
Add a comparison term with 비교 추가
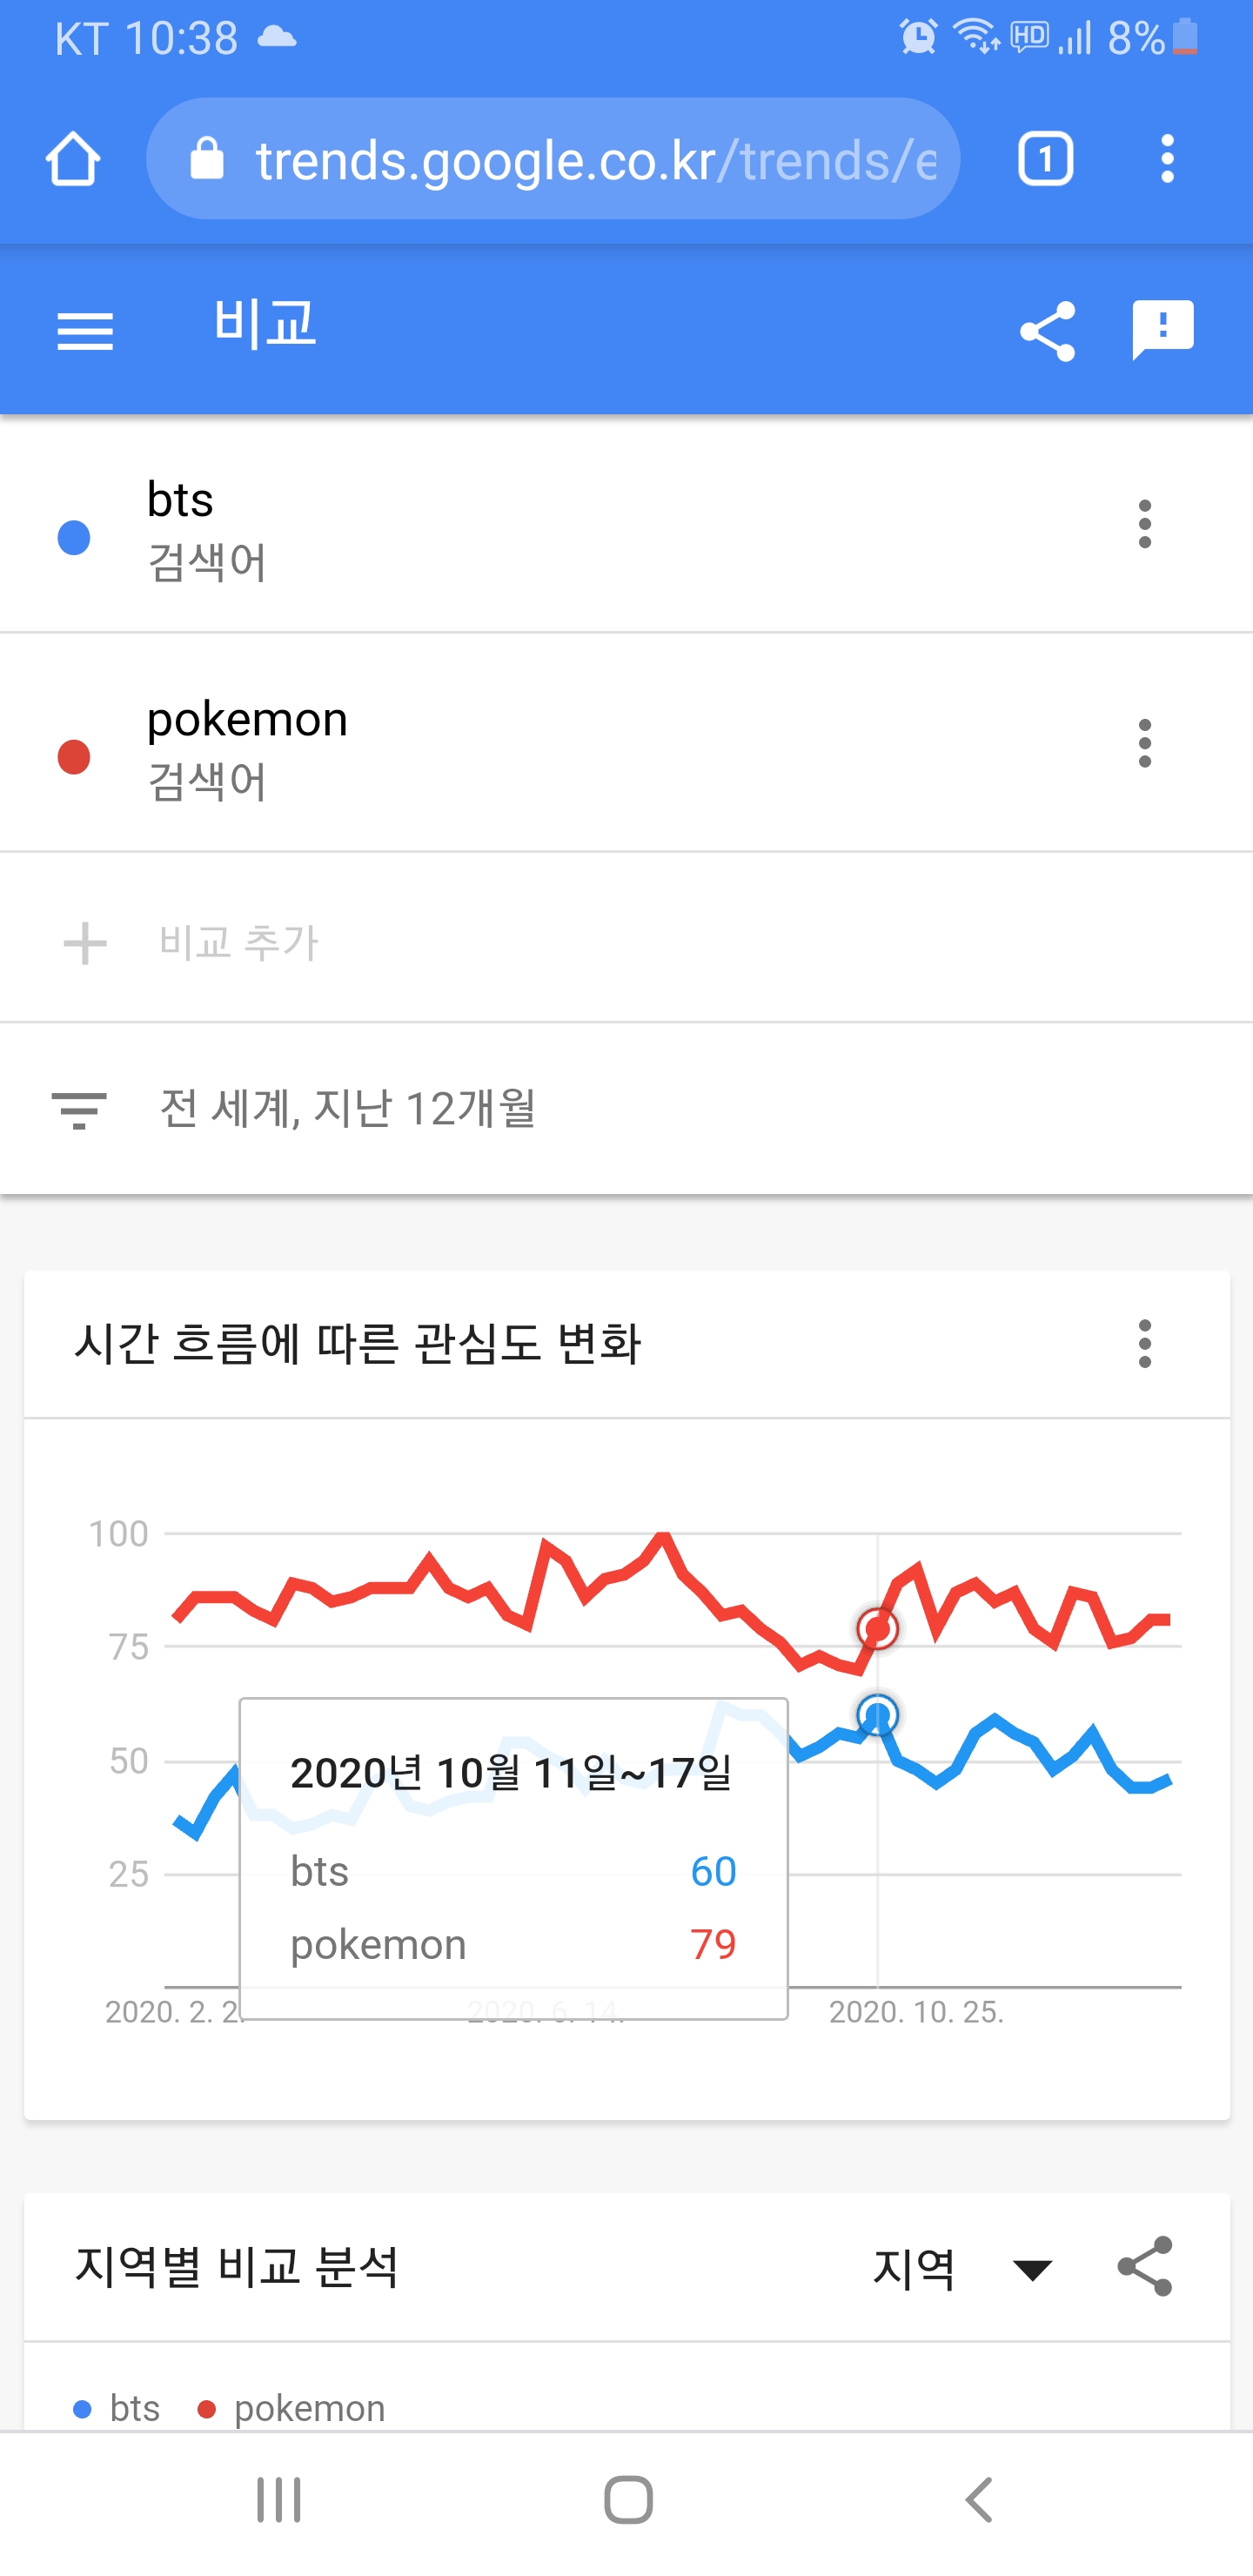(626, 942)
